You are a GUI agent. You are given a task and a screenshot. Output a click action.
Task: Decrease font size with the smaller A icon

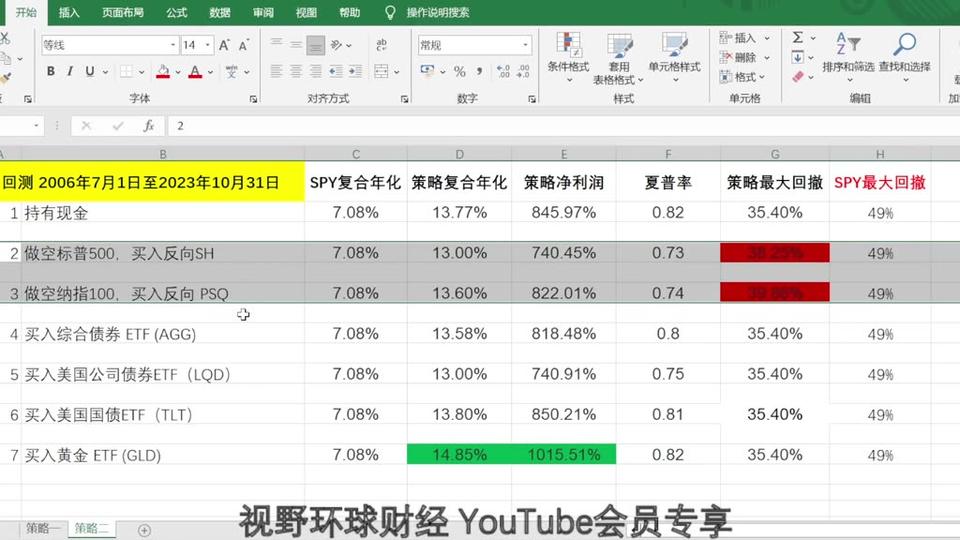pyautogui.click(x=244, y=45)
